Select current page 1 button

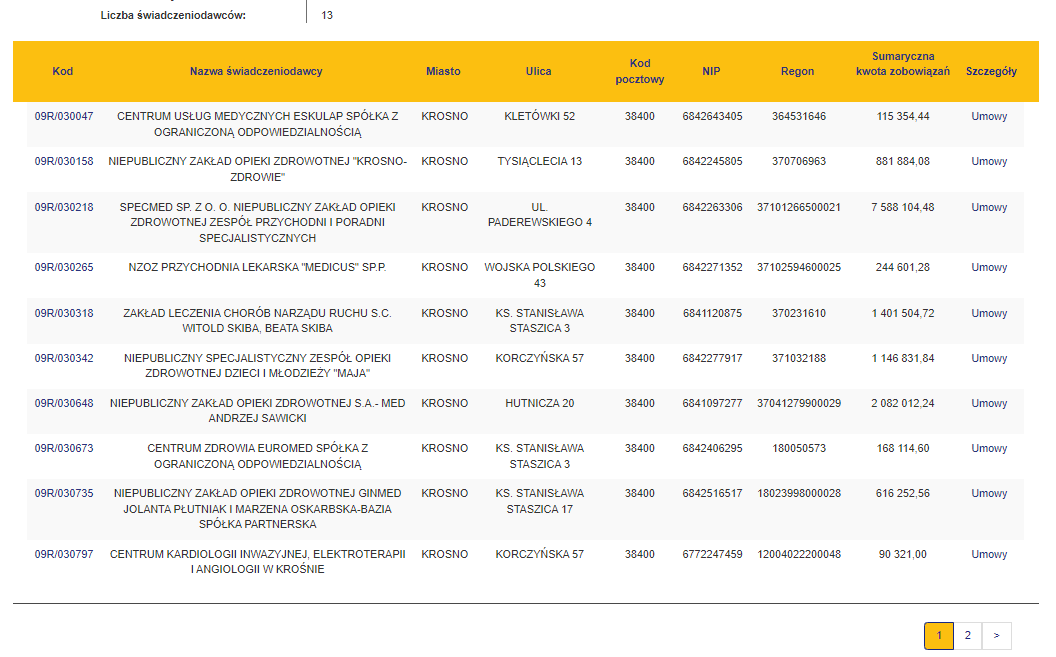pos(938,635)
